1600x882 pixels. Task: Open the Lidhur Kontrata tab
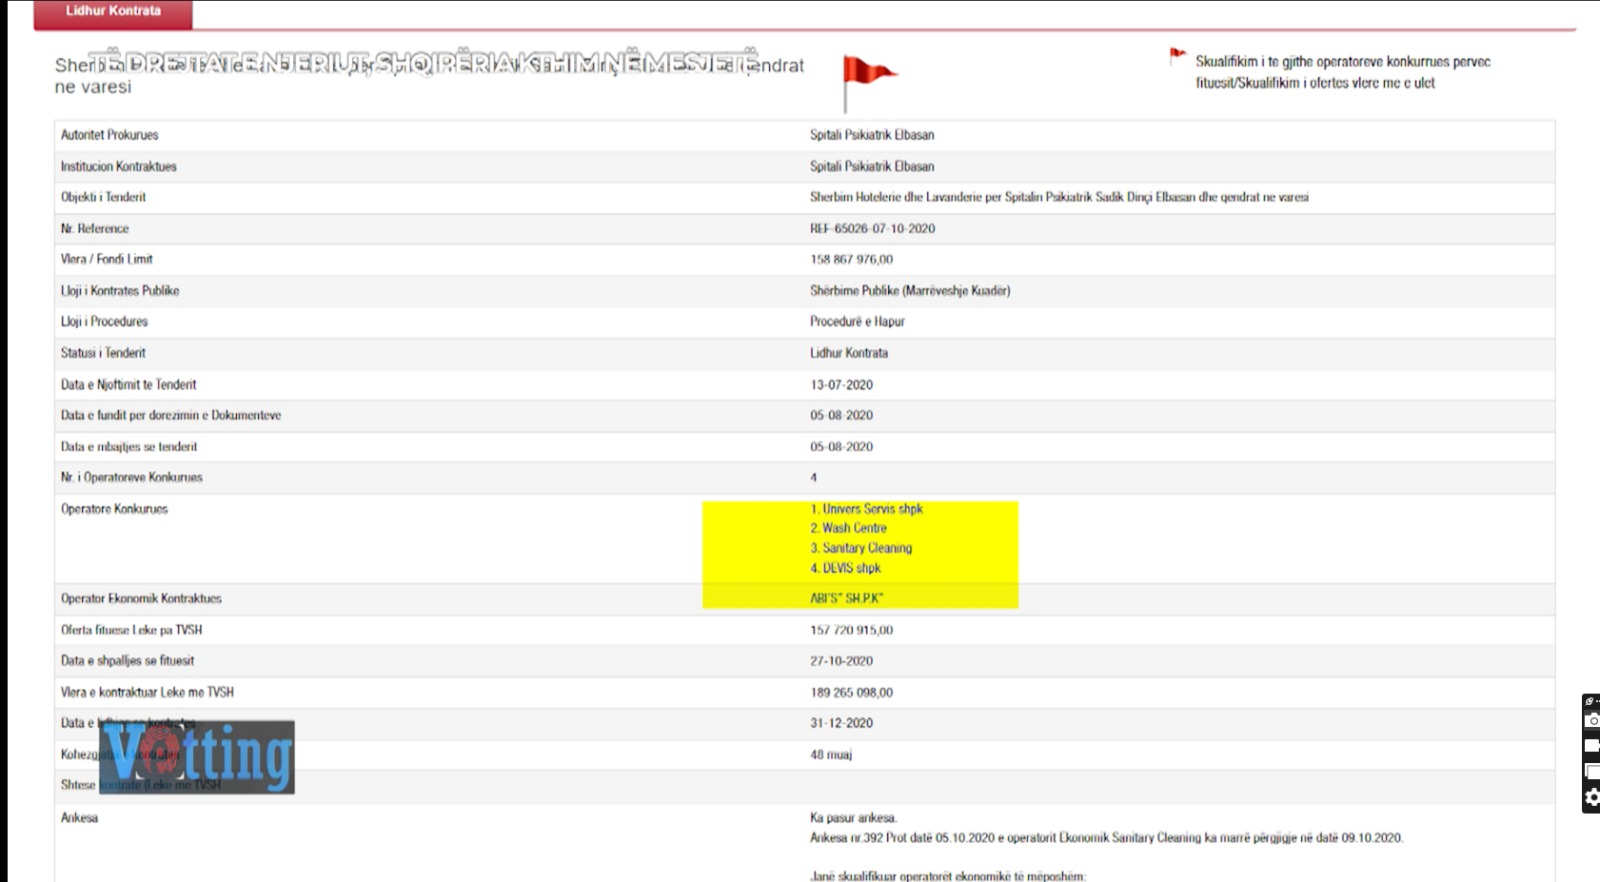tap(113, 12)
